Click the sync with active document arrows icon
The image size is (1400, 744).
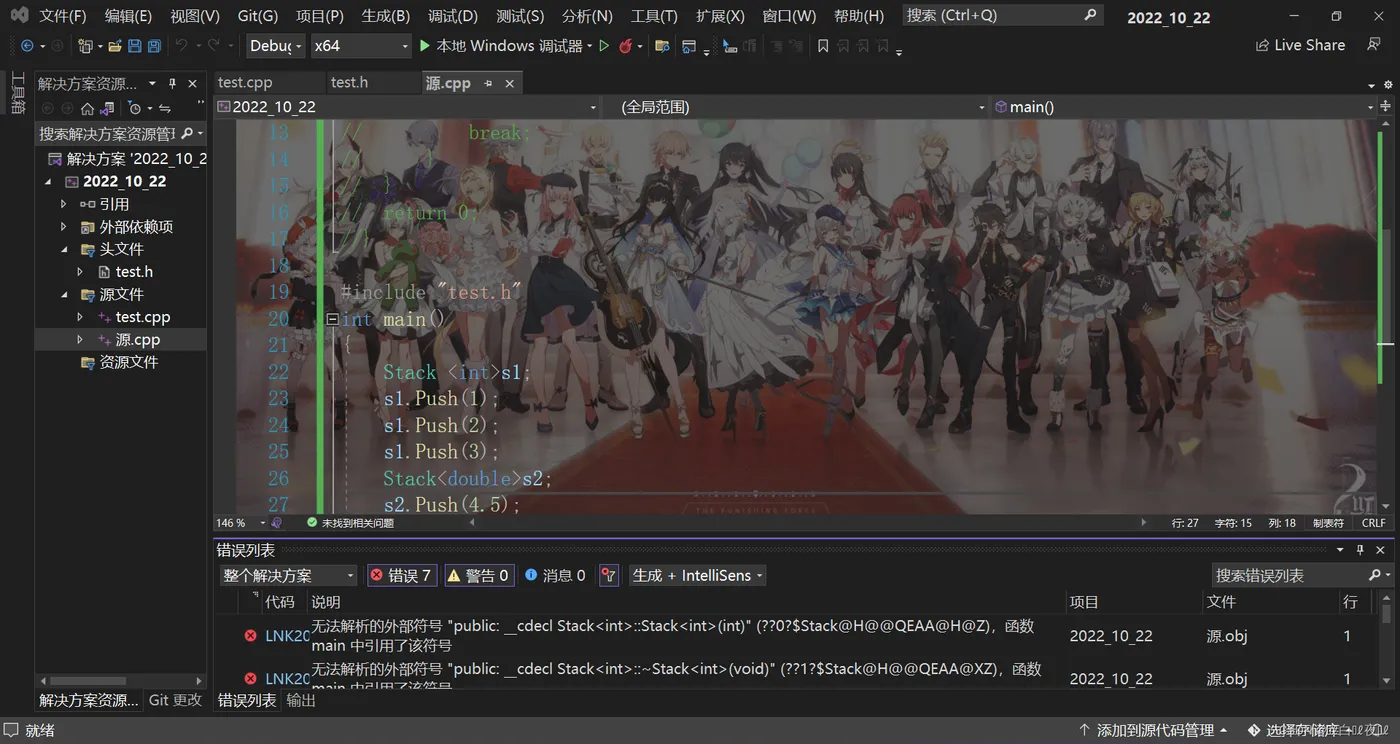tap(165, 108)
